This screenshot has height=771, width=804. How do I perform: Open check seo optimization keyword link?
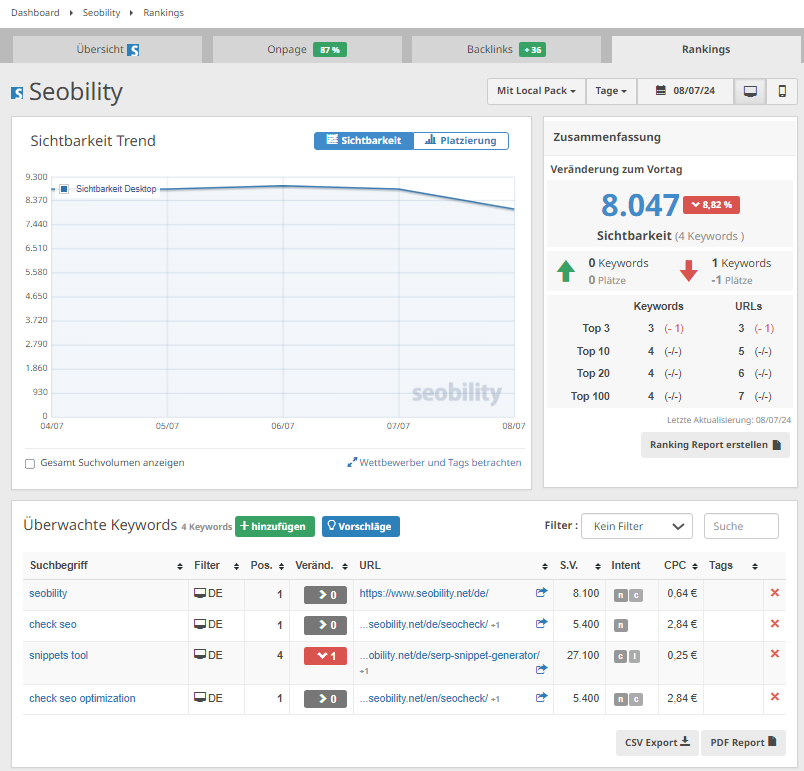pyautogui.click(x=82, y=698)
